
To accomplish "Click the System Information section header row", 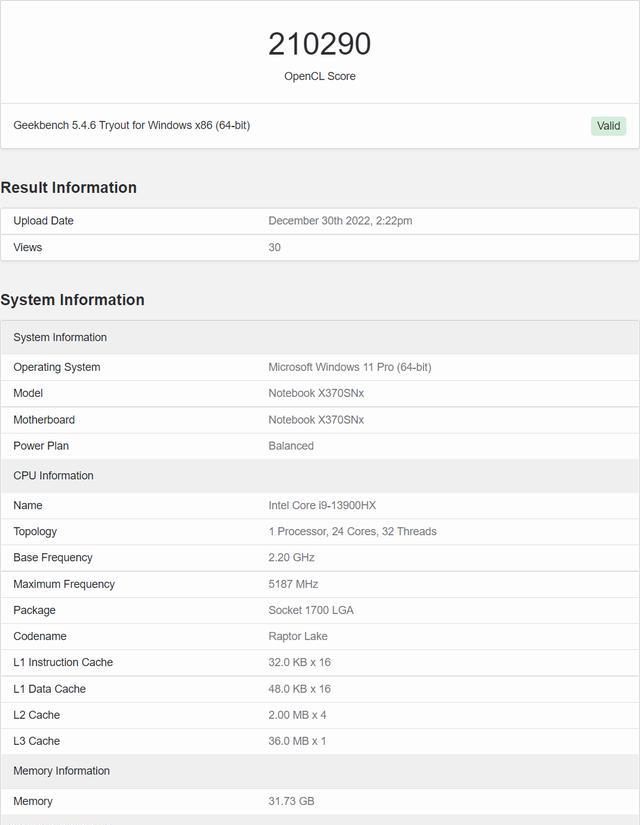I will coord(319,337).
